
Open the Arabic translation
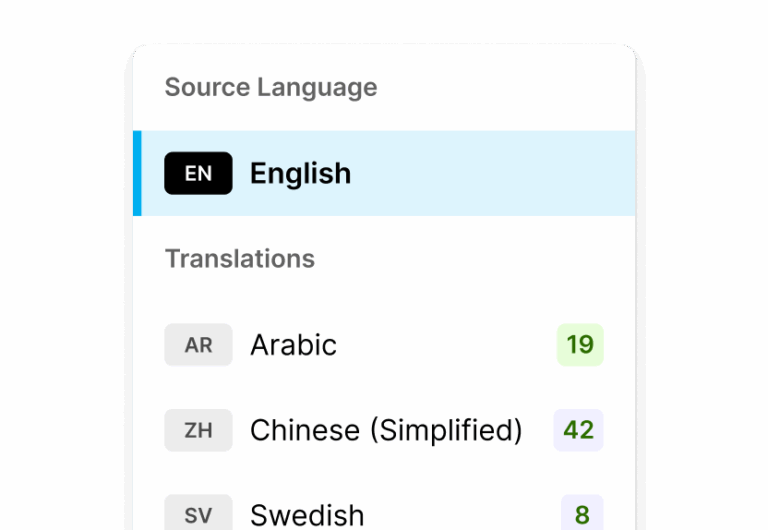pyautogui.click(x=293, y=345)
